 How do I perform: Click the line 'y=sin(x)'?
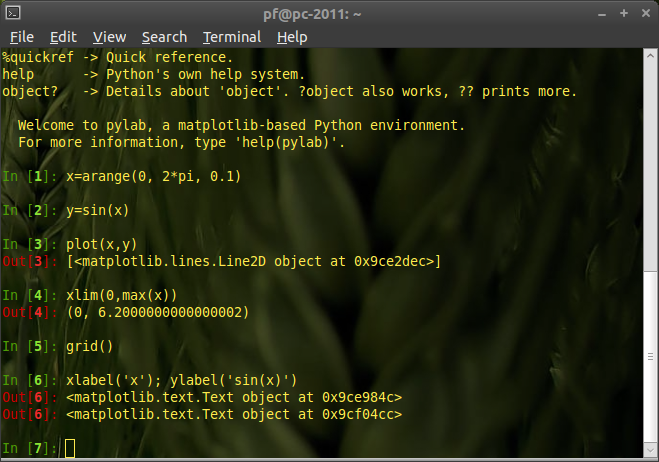point(98,210)
